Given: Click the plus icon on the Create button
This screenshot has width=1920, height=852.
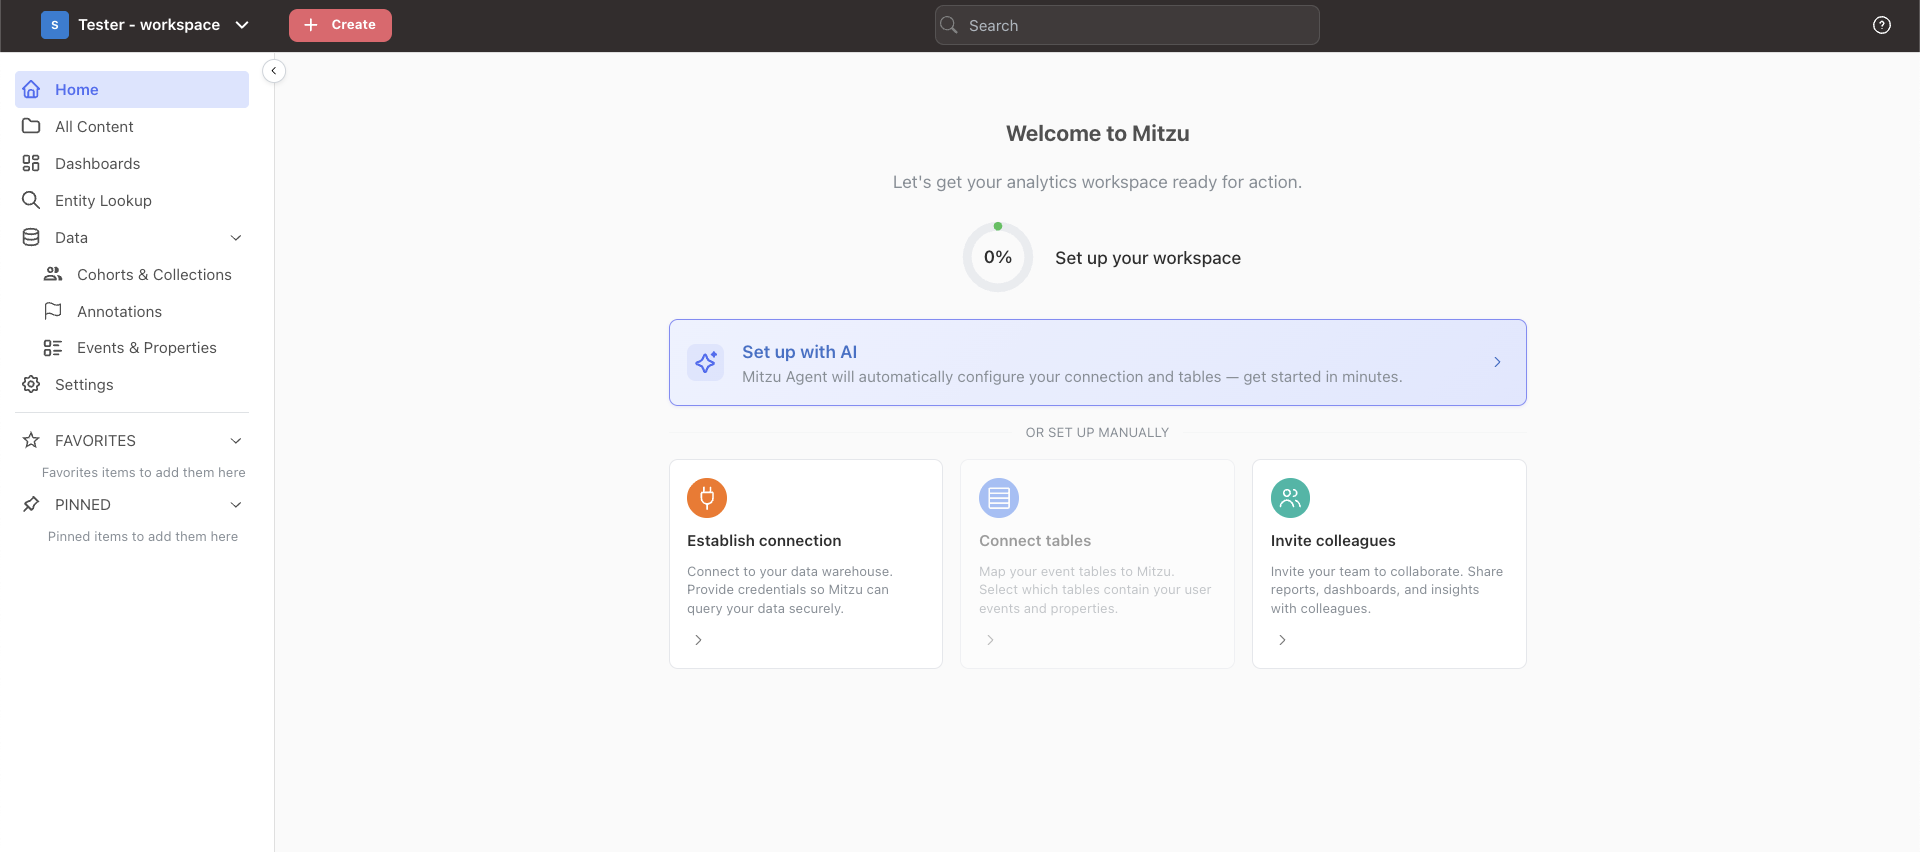Looking at the screenshot, I should pyautogui.click(x=311, y=25).
